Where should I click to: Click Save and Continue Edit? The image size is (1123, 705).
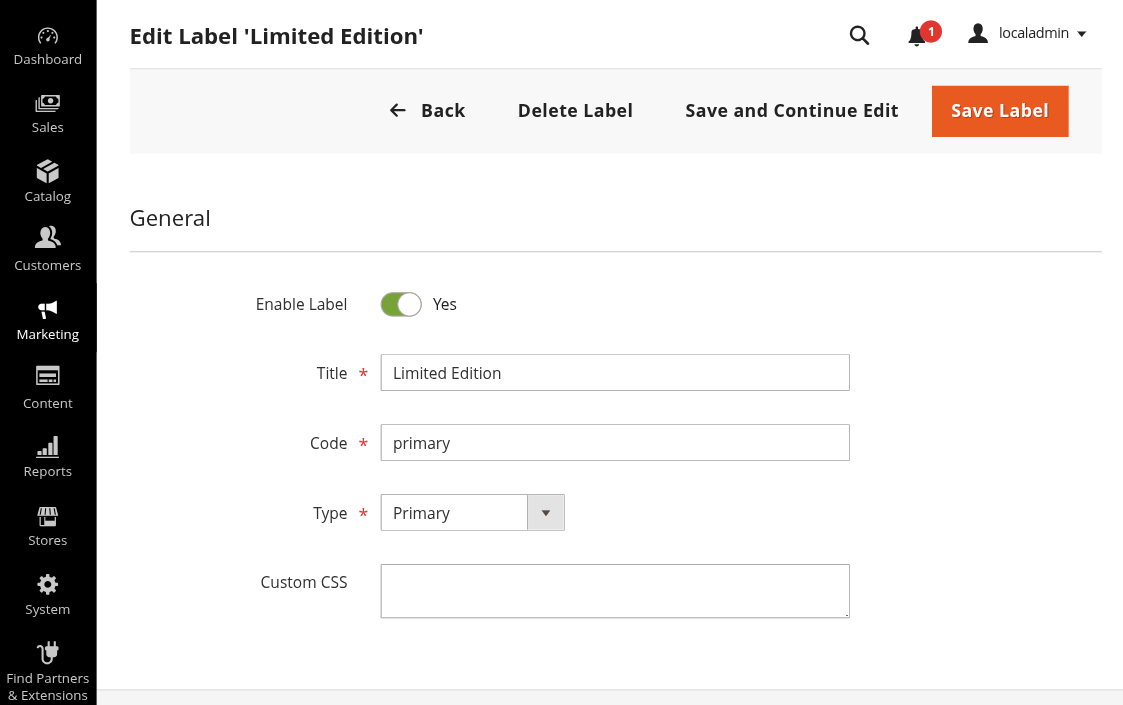791,111
